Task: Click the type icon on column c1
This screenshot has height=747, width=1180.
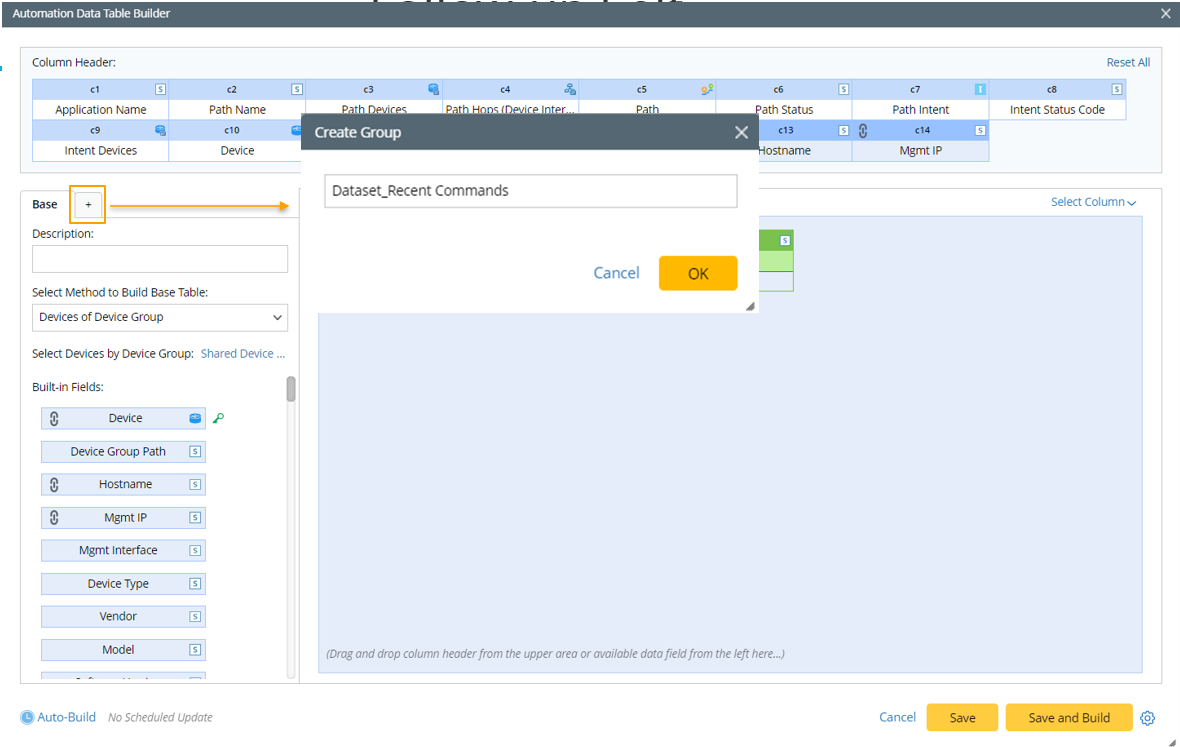Action: [160, 89]
